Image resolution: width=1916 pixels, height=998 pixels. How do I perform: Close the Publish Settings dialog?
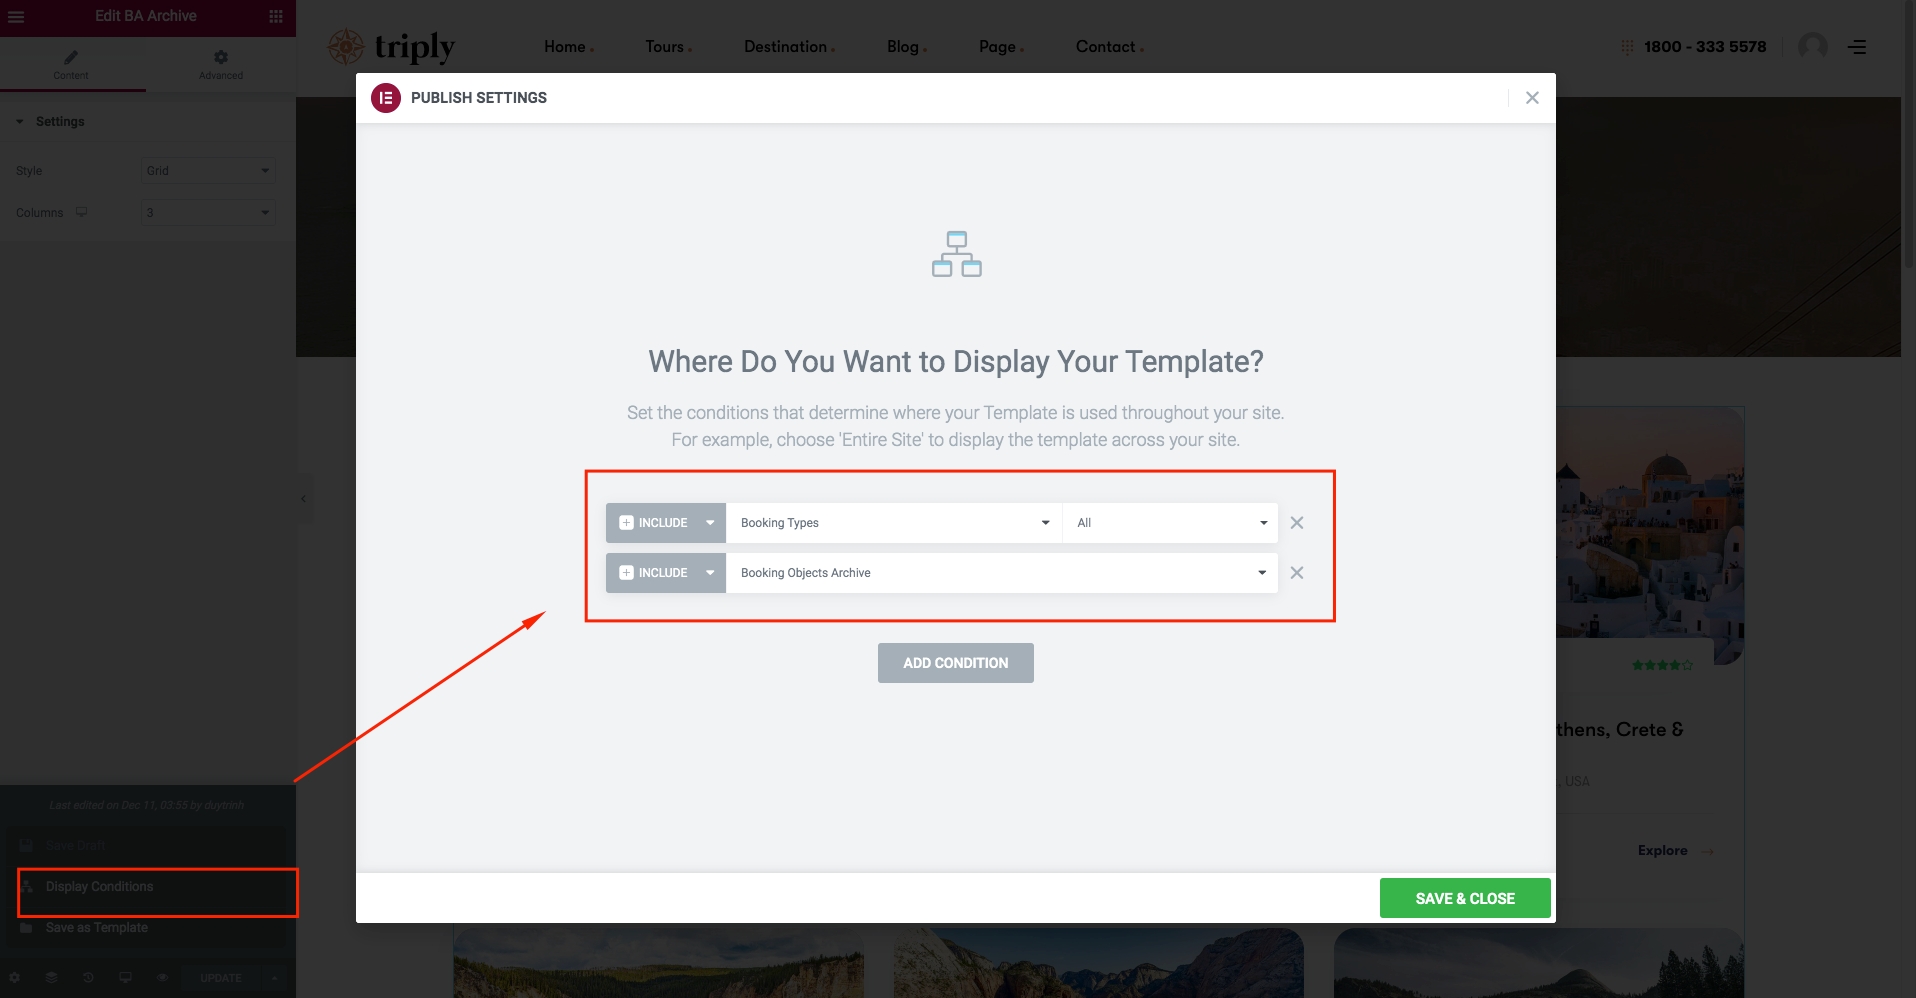1532,98
